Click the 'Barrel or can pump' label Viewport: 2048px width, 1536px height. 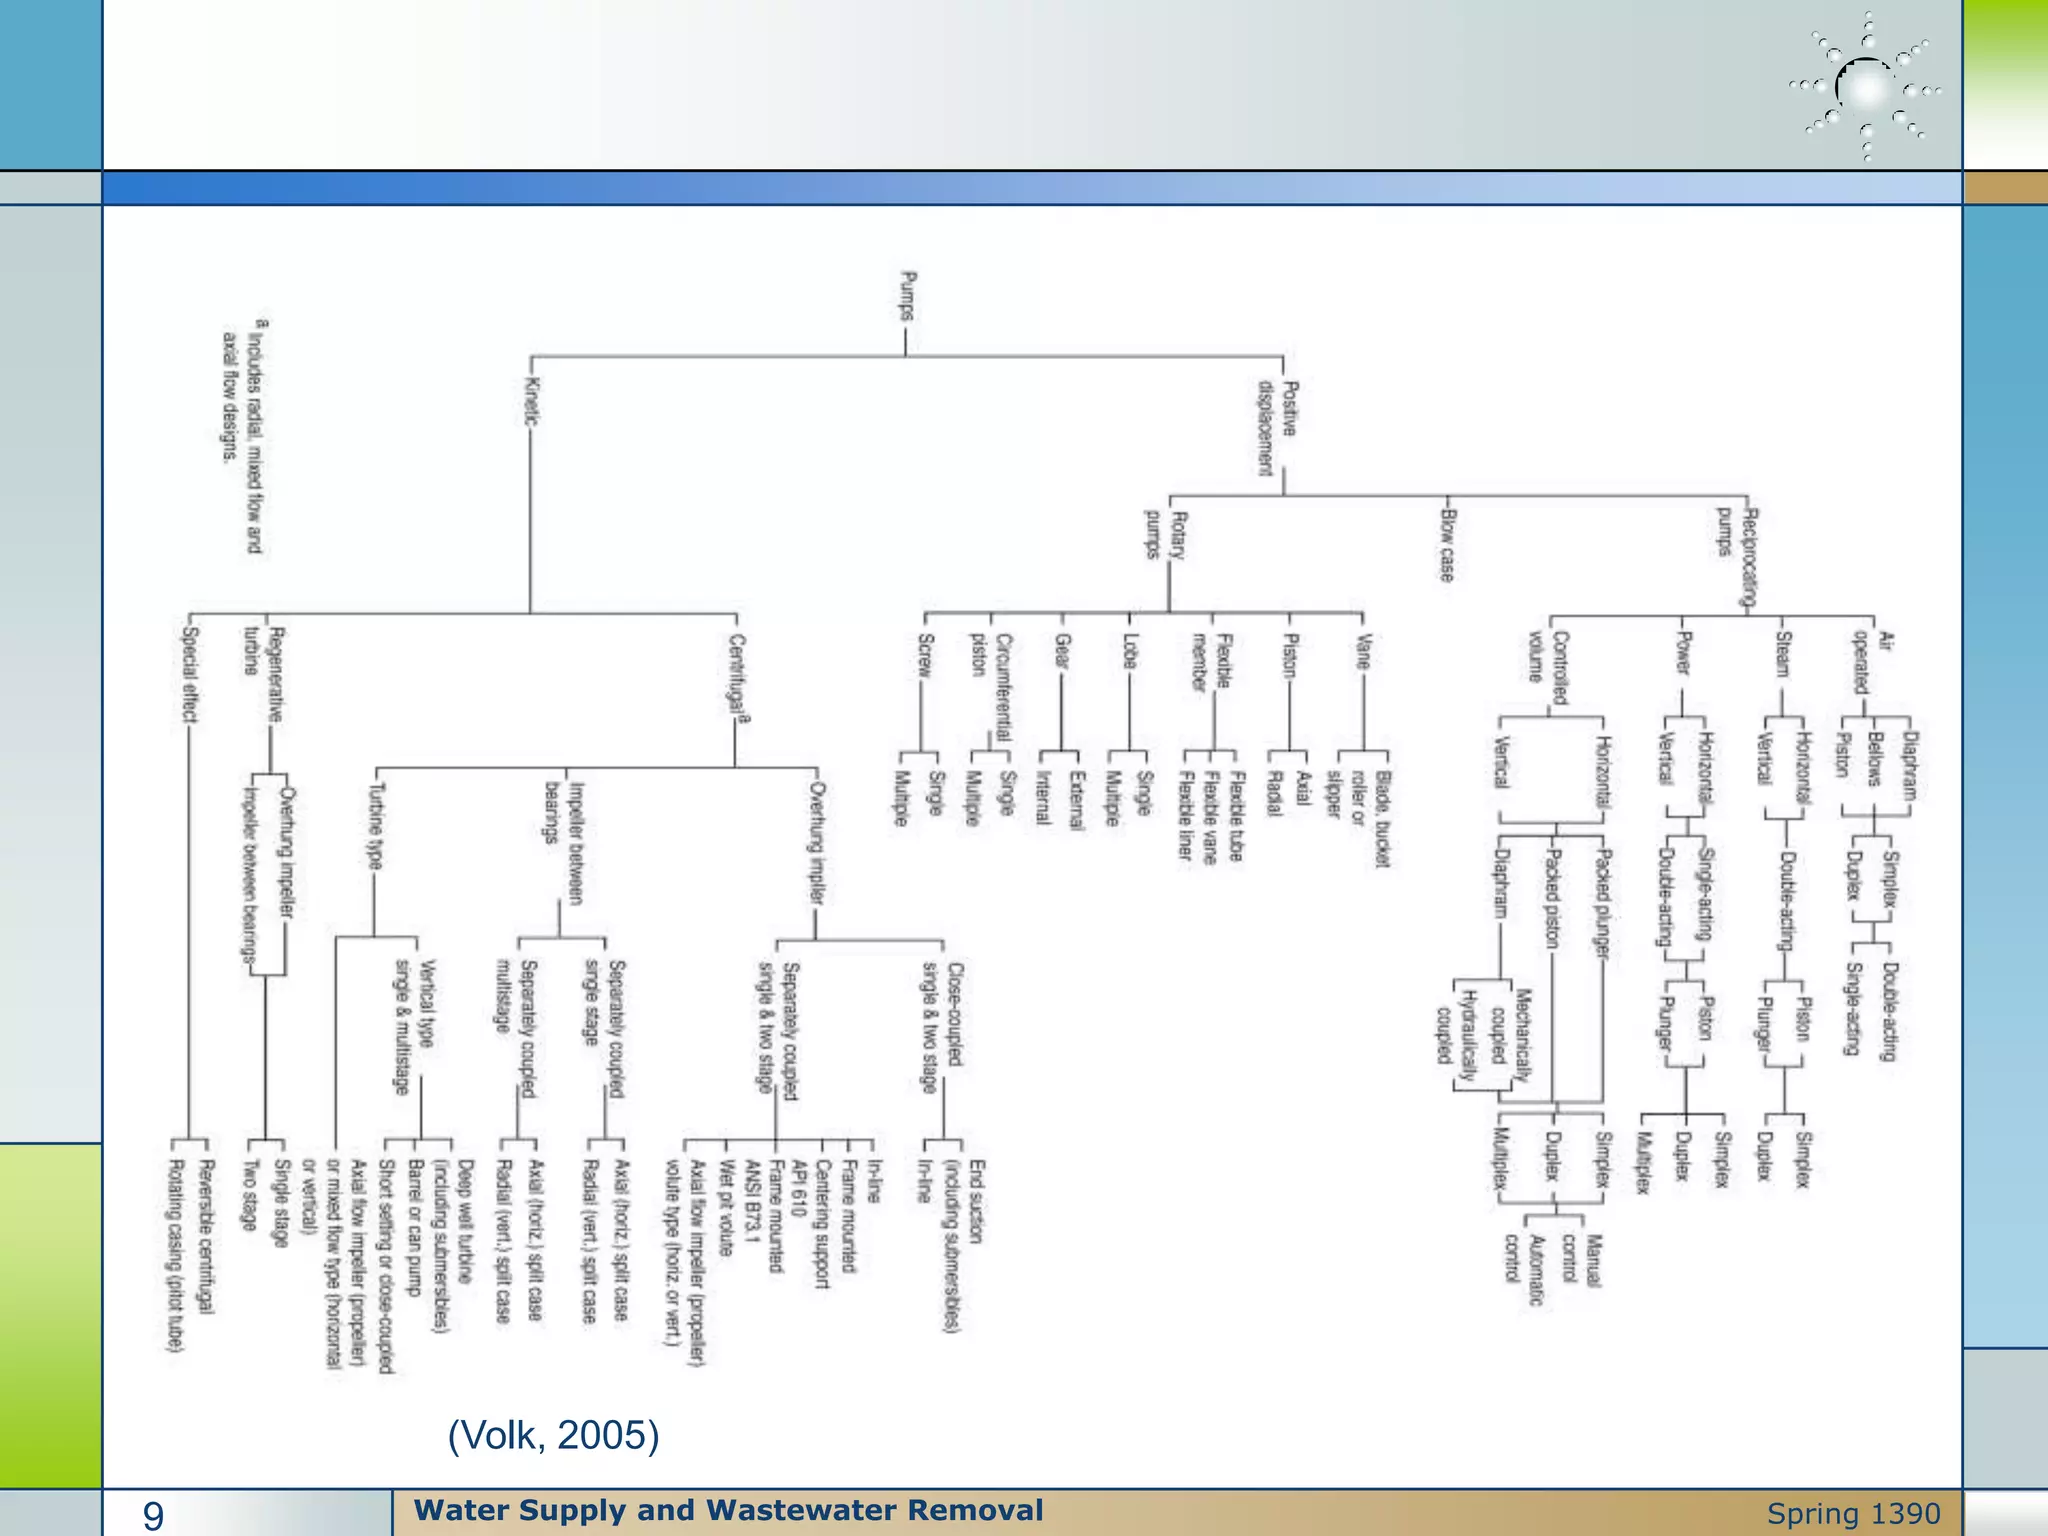(x=415, y=1226)
